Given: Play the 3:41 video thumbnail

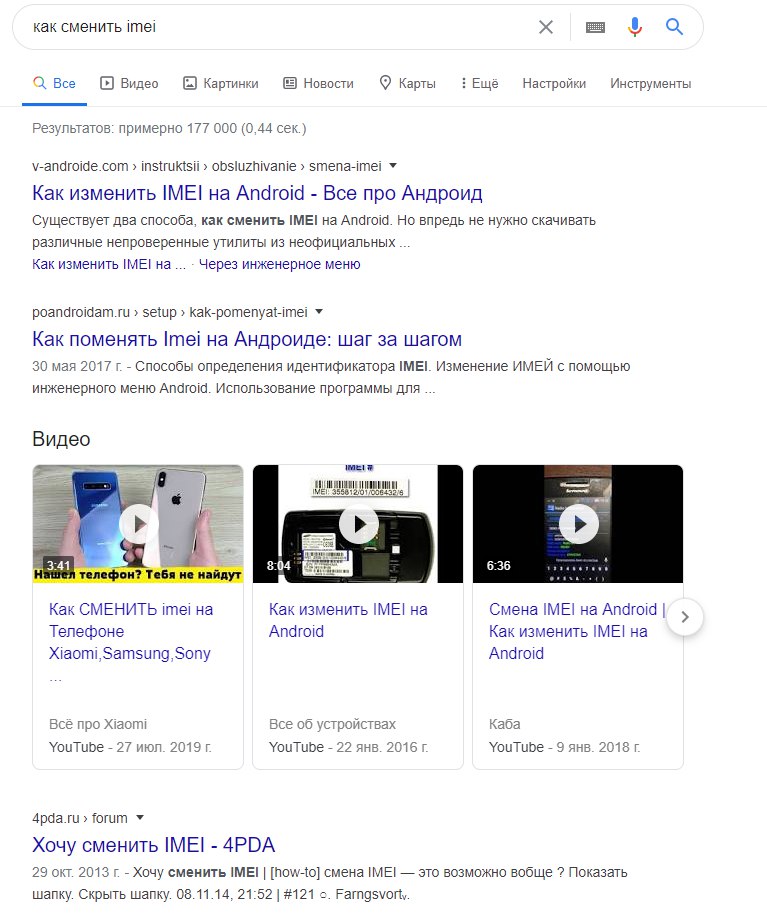Looking at the screenshot, I should click(x=138, y=524).
